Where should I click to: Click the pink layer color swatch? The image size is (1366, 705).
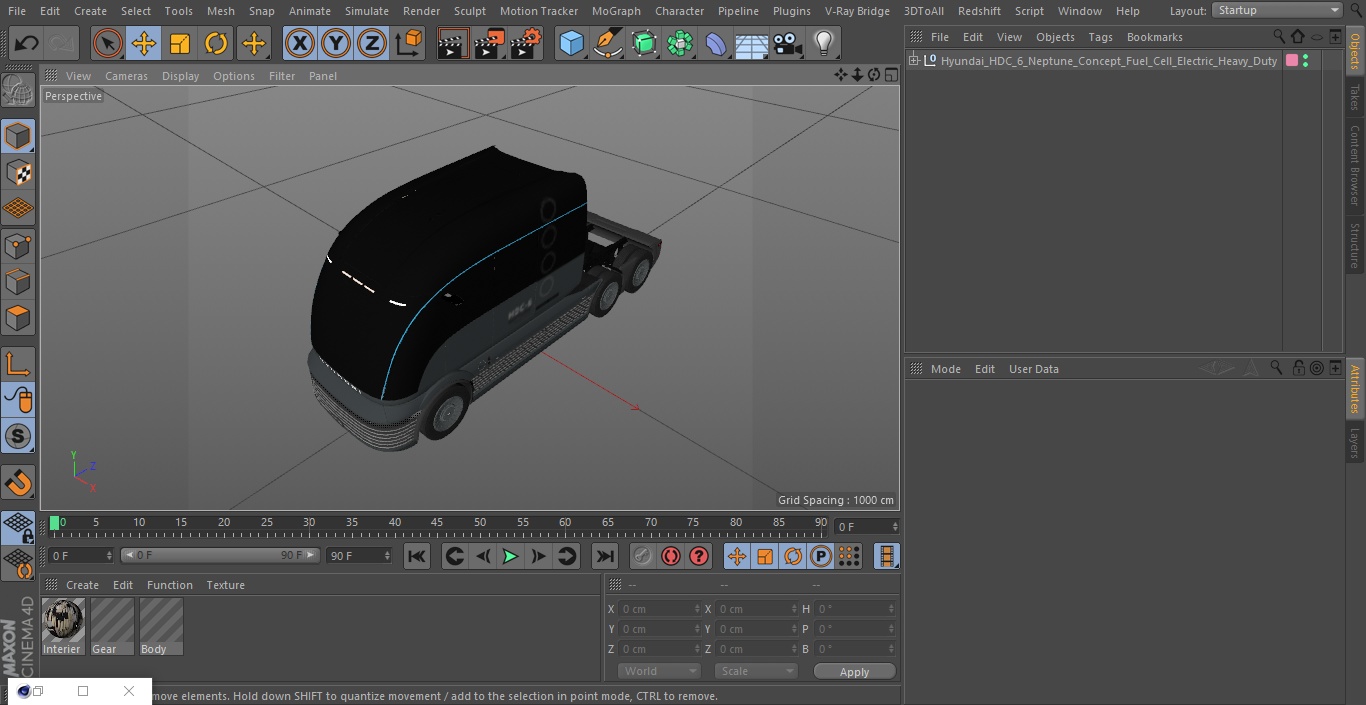(x=1292, y=61)
